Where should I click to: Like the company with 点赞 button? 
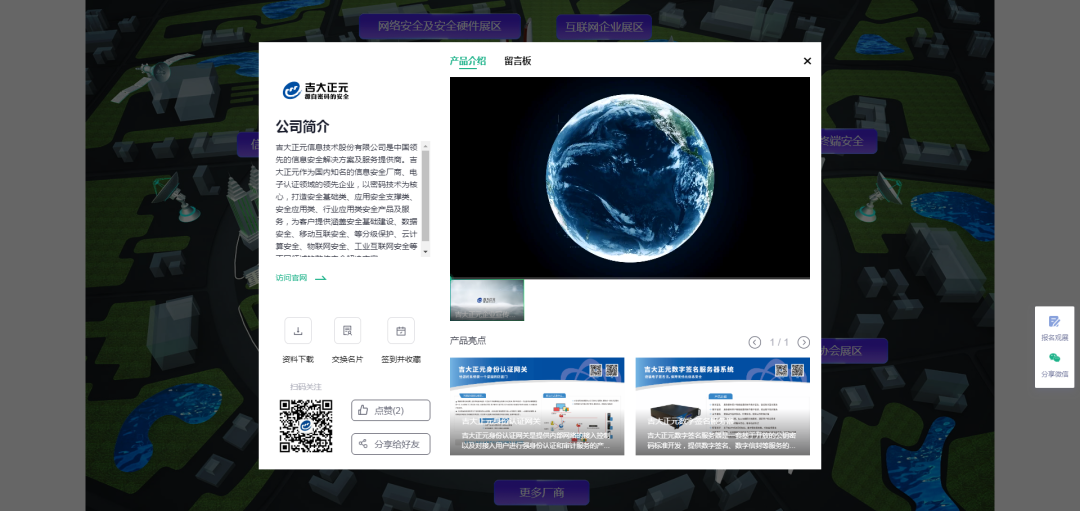(x=390, y=410)
